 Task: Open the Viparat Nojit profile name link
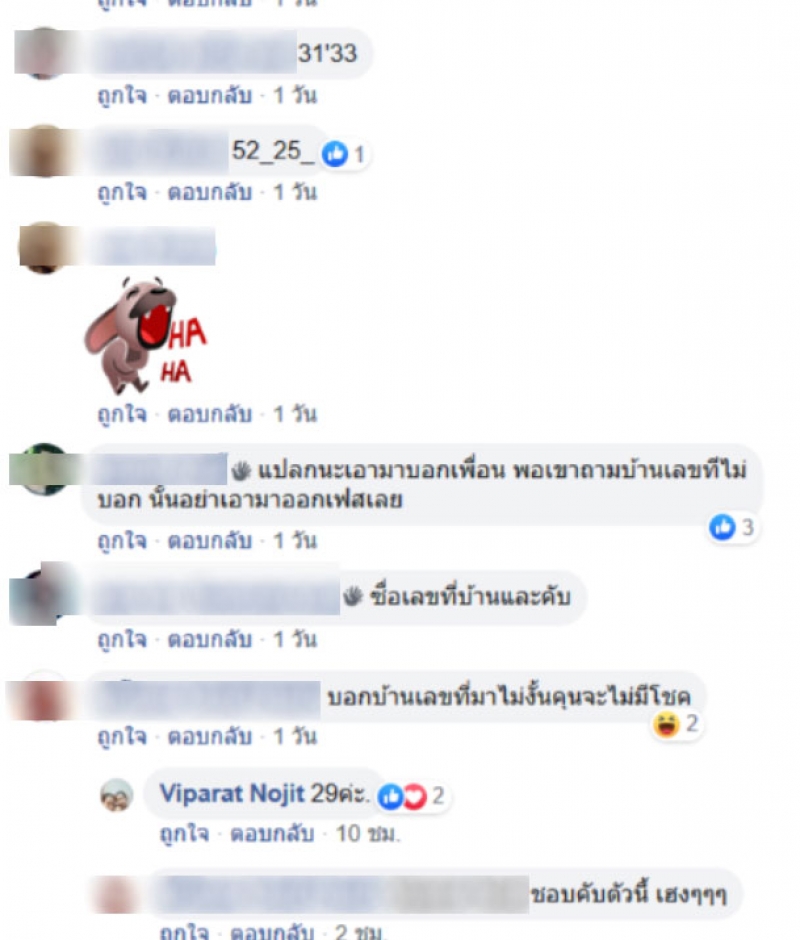(232, 794)
